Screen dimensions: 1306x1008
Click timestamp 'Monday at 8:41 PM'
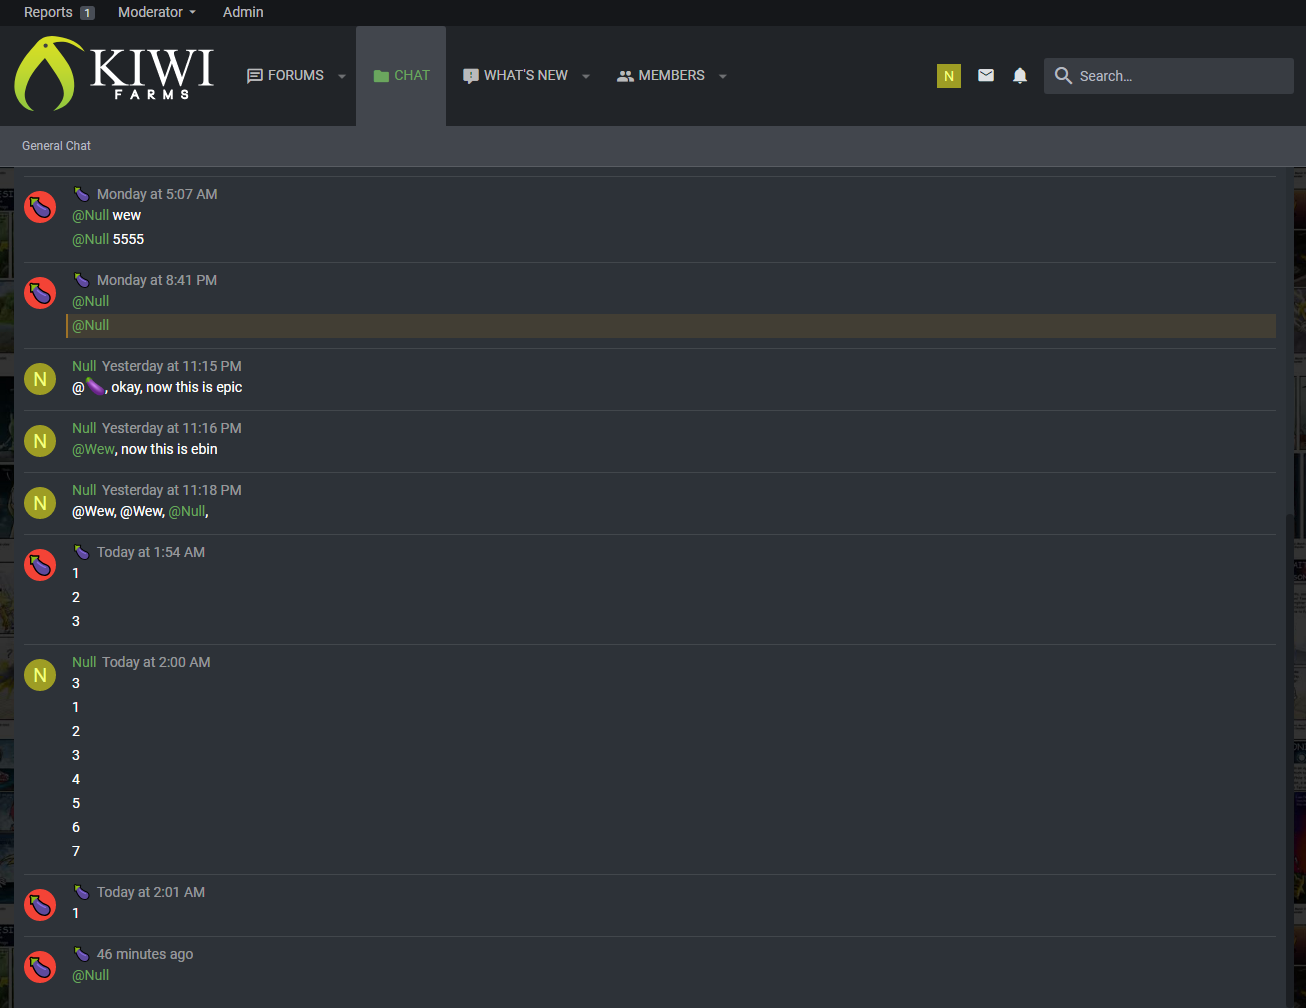pyautogui.click(x=157, y=280)
